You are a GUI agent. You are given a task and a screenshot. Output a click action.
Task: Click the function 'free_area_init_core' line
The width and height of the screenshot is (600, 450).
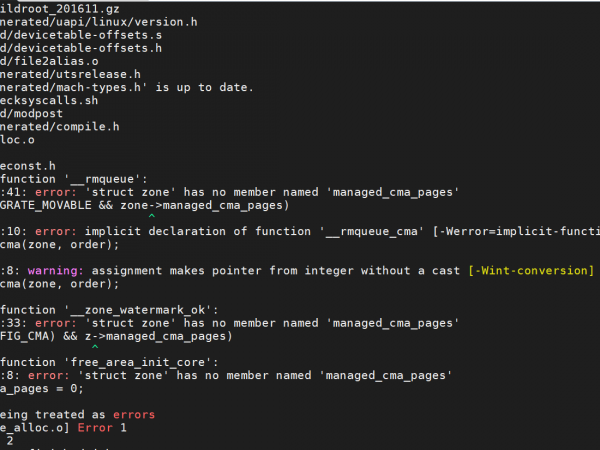pyautogui.click(x=108, y=362)
